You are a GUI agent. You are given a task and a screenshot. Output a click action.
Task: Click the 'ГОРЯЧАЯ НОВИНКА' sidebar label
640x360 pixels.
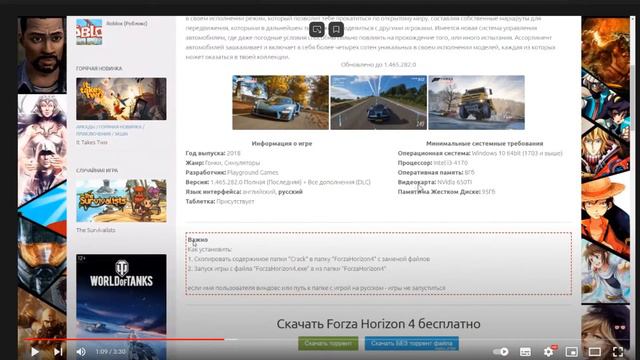point(99,69)
